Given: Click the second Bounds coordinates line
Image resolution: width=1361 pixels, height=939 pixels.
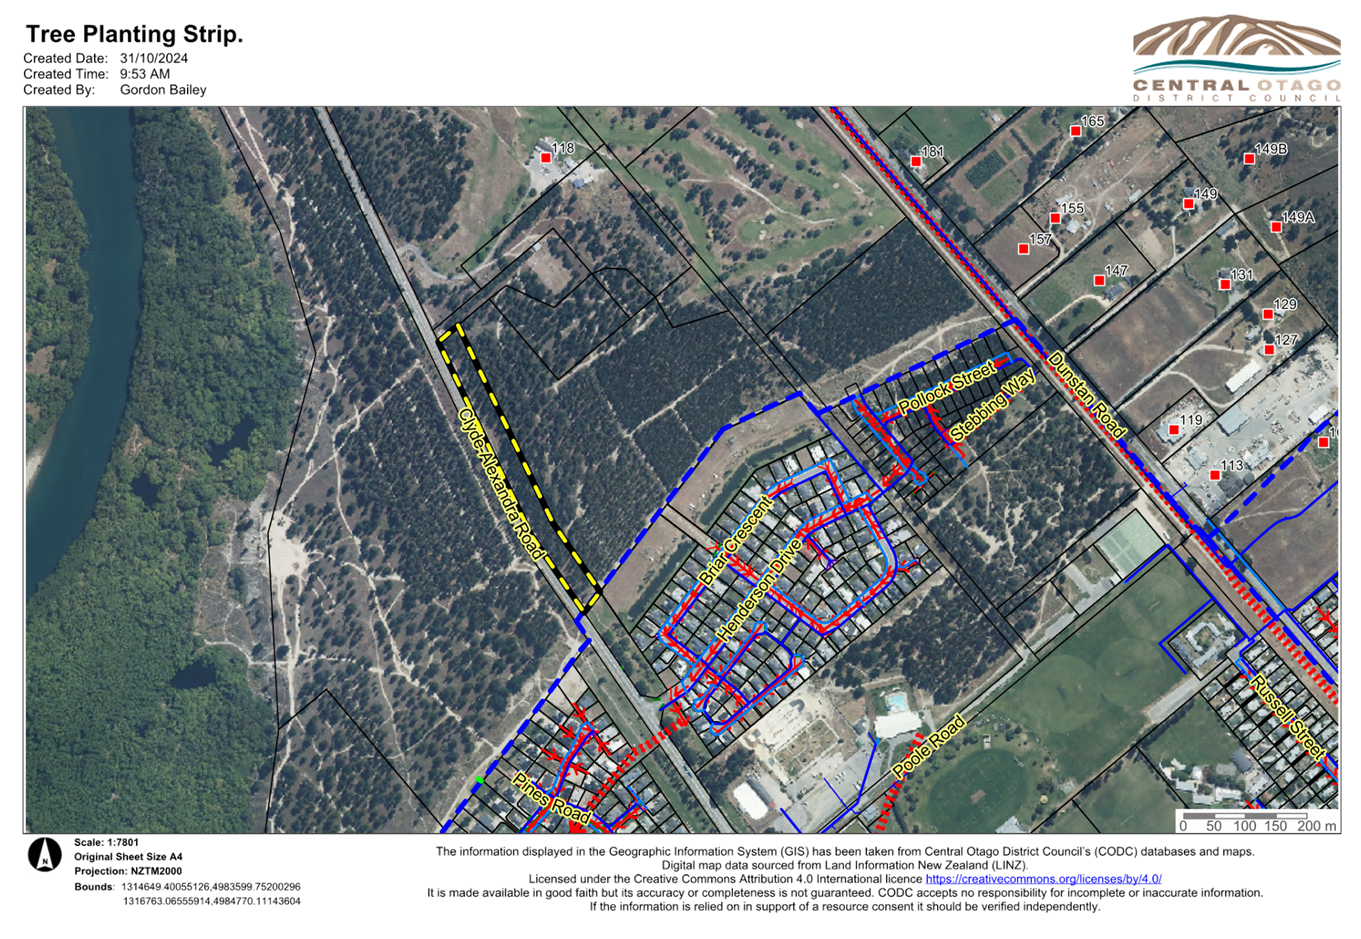Looking at the screenshot, I should click(212, 901).
